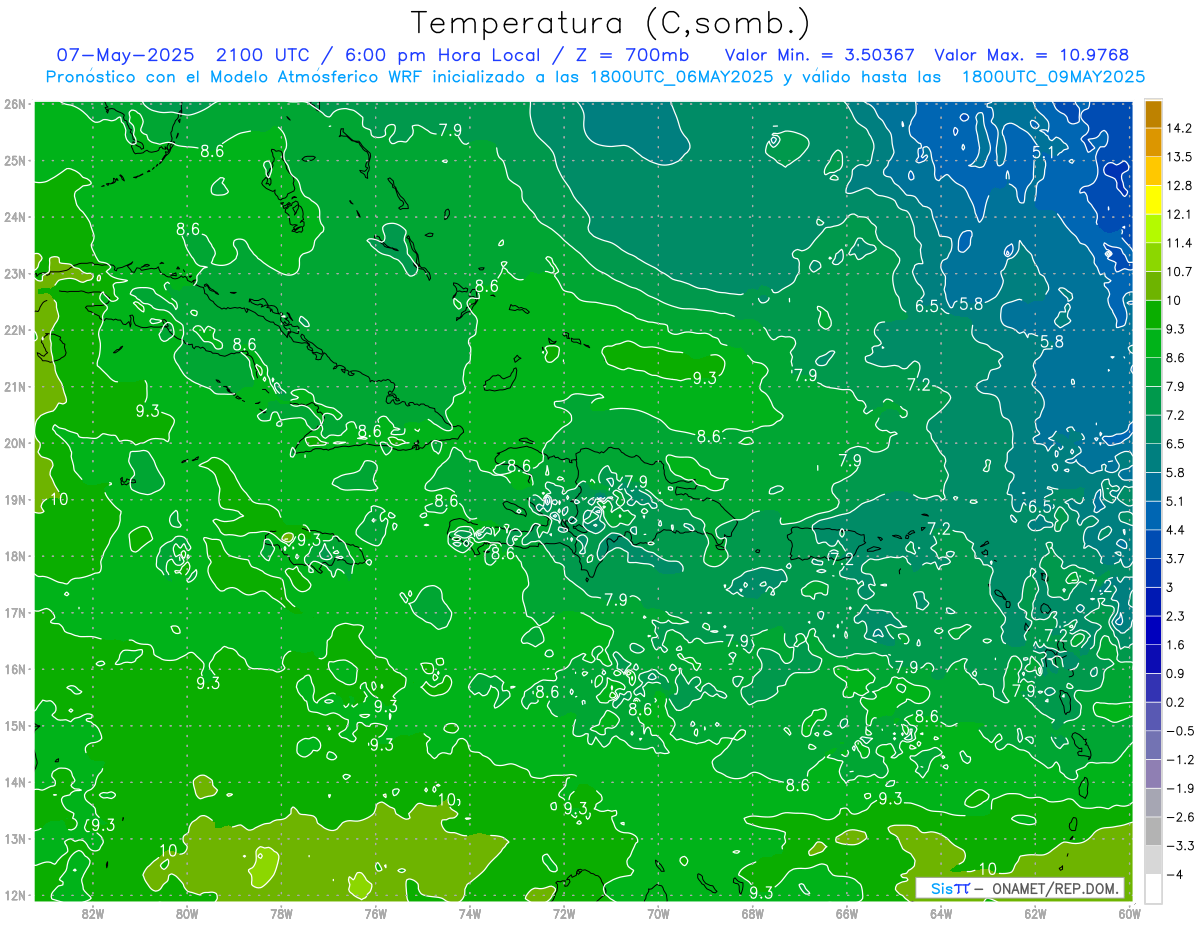Click the 78W longitude axis label
Image resolution: width=1200 pixels, height=927 pixels.
(x=281, y=912)
